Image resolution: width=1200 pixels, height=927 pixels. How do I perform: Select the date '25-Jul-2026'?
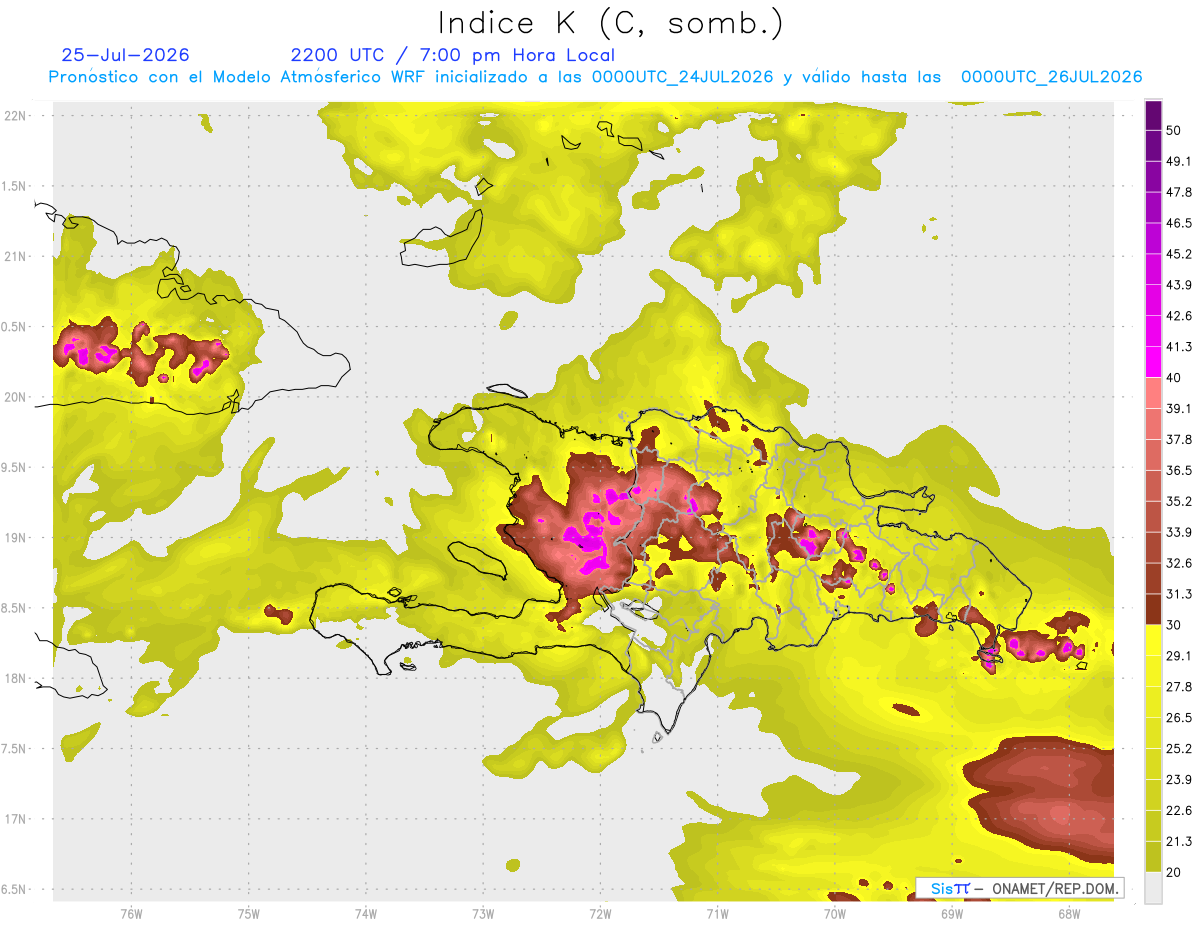click(x=125, y=55)
